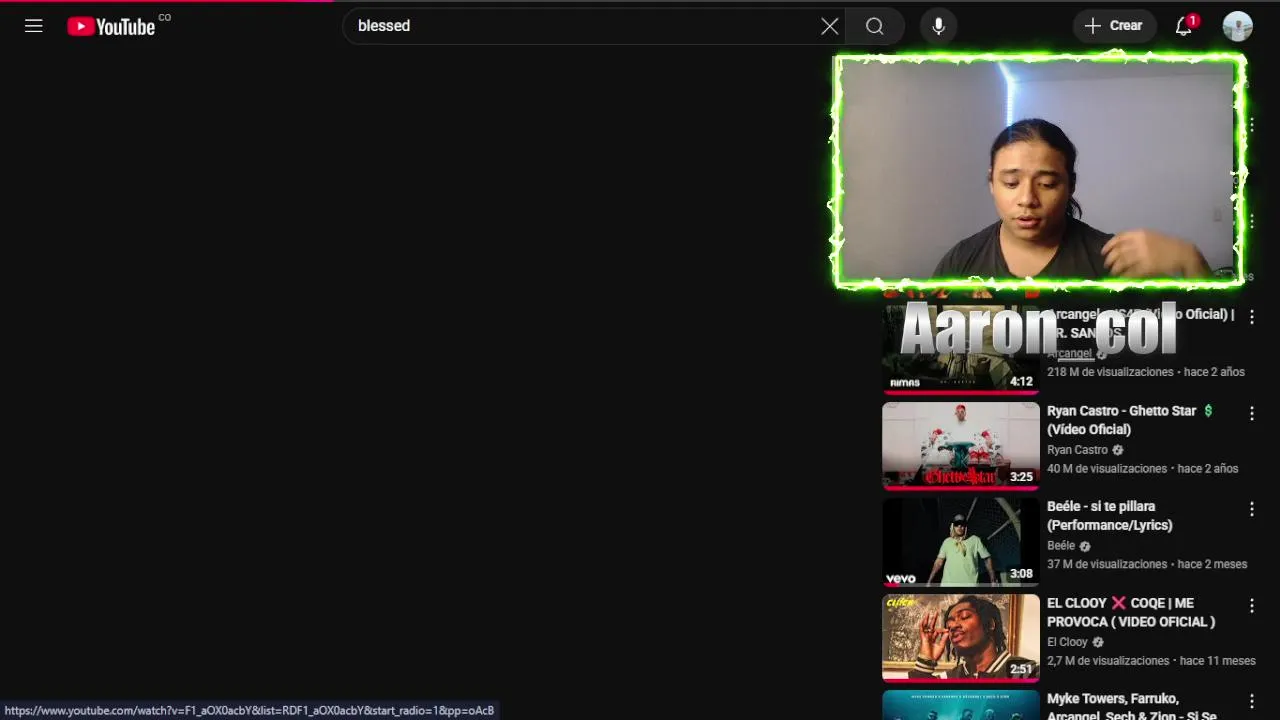
Task: Play Ryan Castro Ghetto Star thumbnail
Action: point(961,446)
